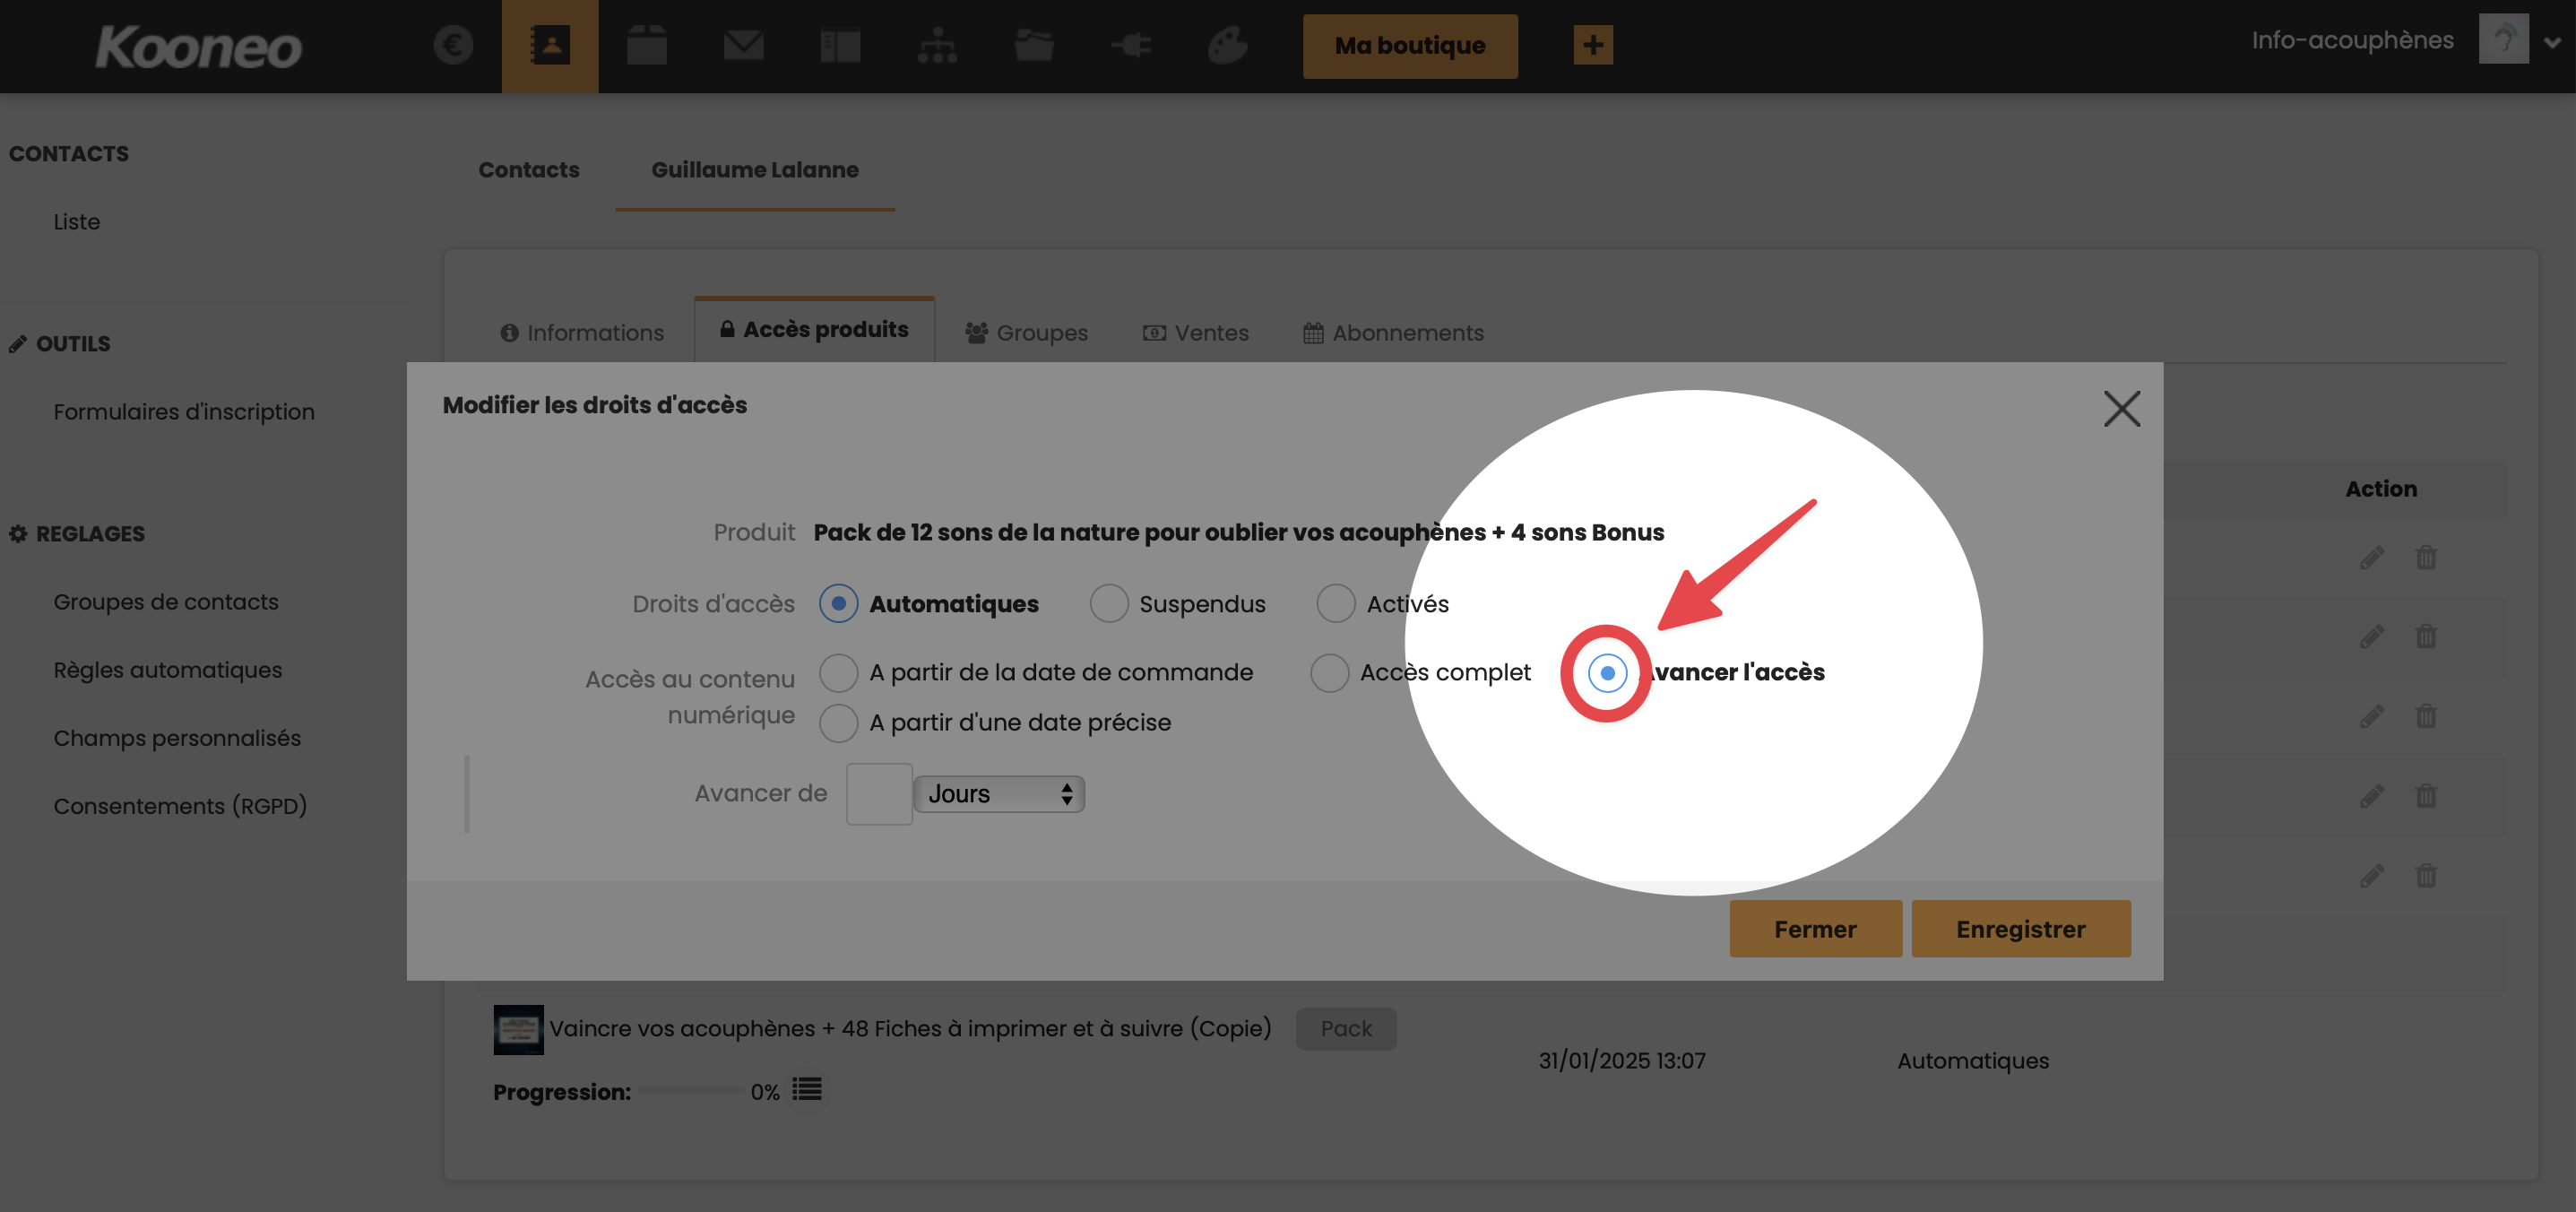The width and height of the screenshot is (2576, 1212).
Task: Open the sitemap hierarchy icon
Action: (937, 45)
